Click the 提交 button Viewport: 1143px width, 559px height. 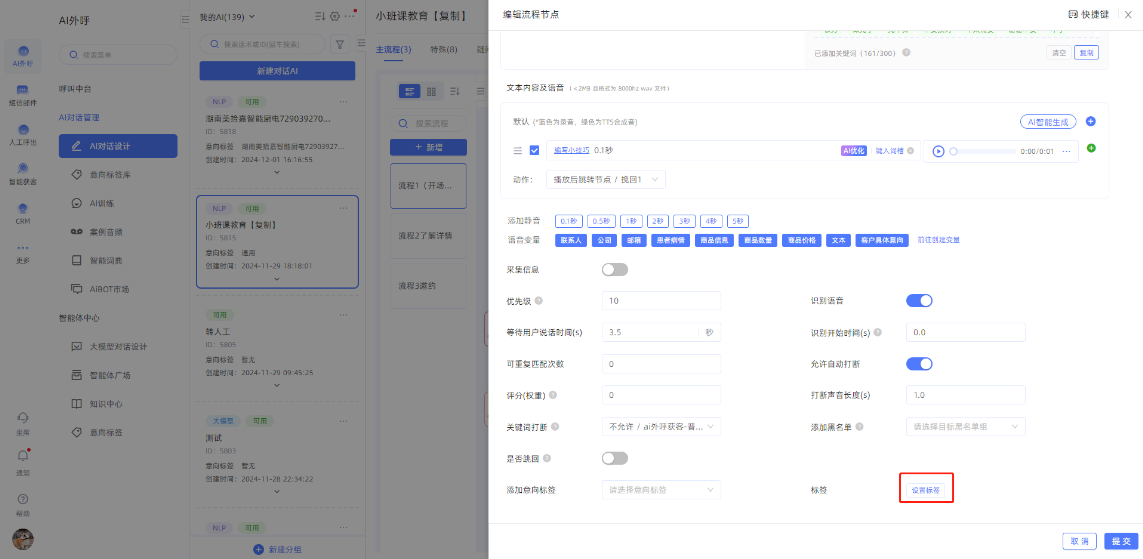(x=1119, y=541)
